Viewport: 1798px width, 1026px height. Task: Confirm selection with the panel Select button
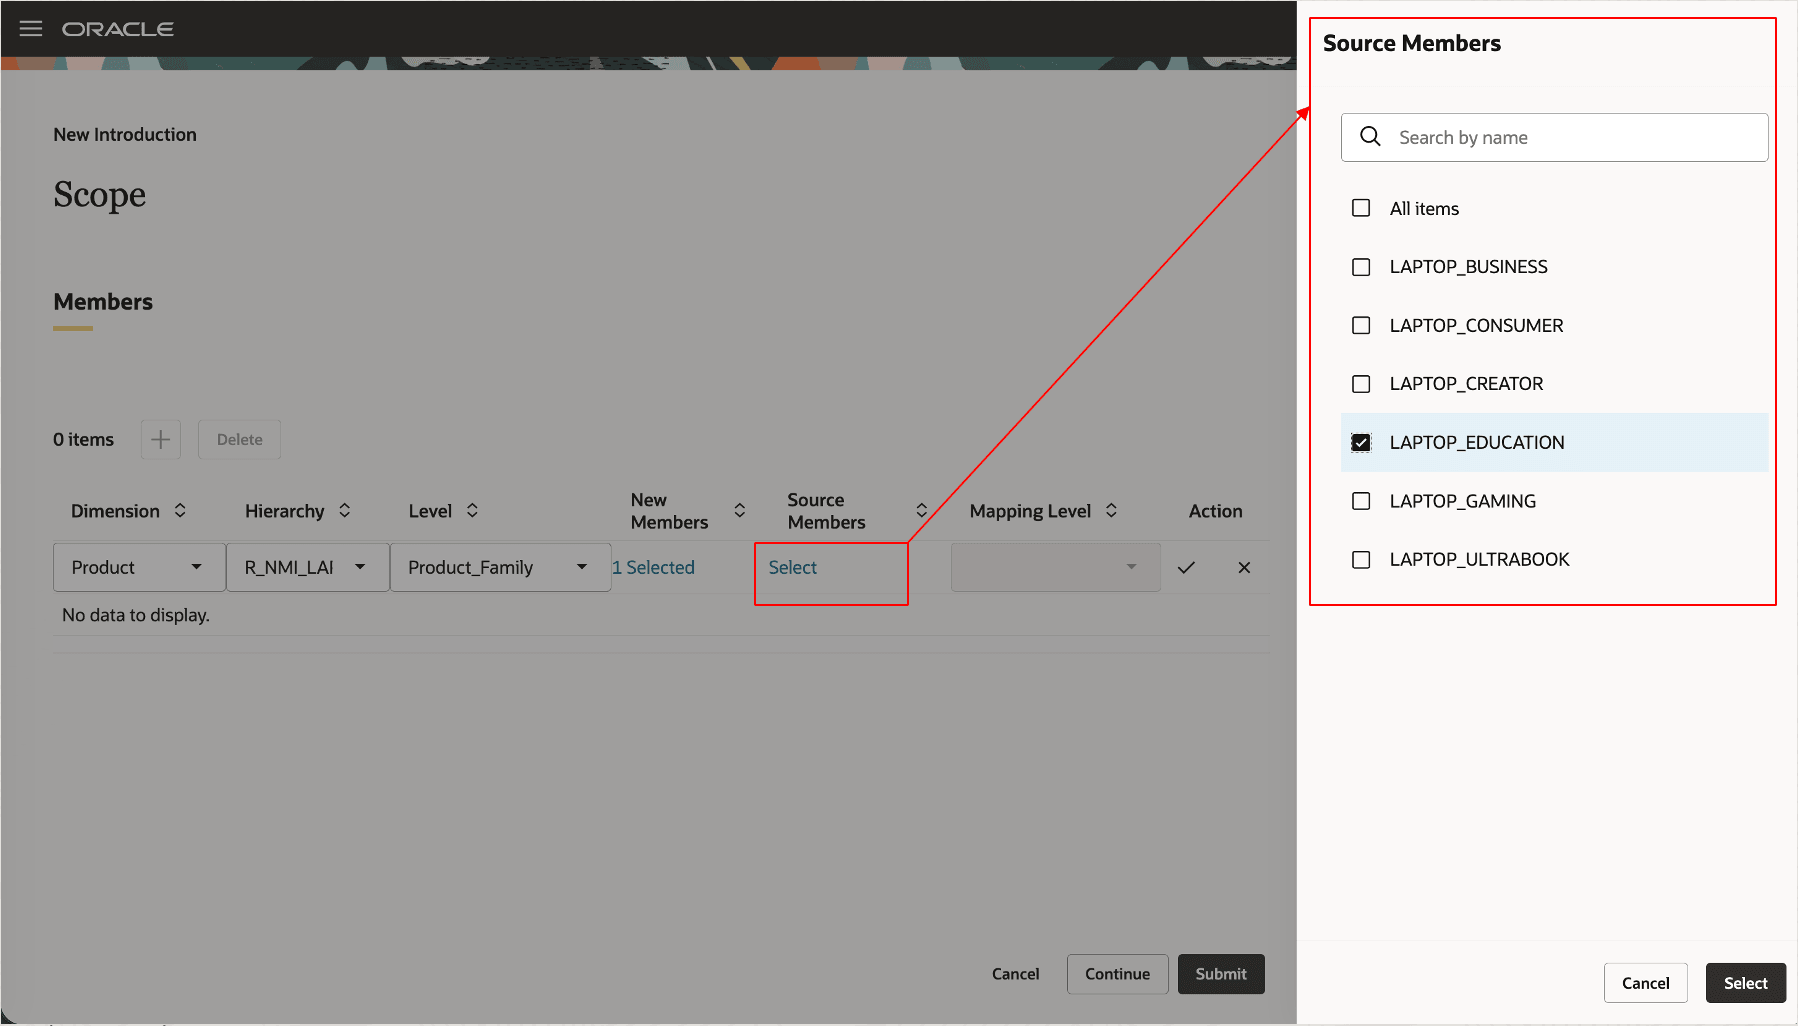1745,983
